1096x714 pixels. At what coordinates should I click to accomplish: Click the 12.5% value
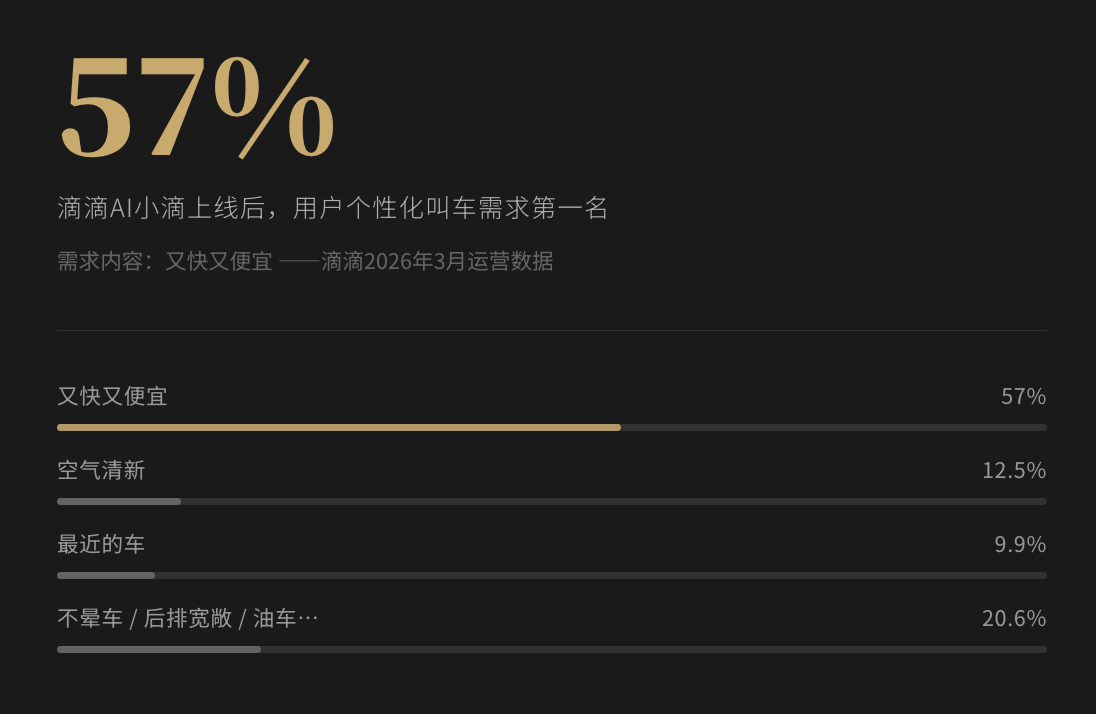point(1013,470)
